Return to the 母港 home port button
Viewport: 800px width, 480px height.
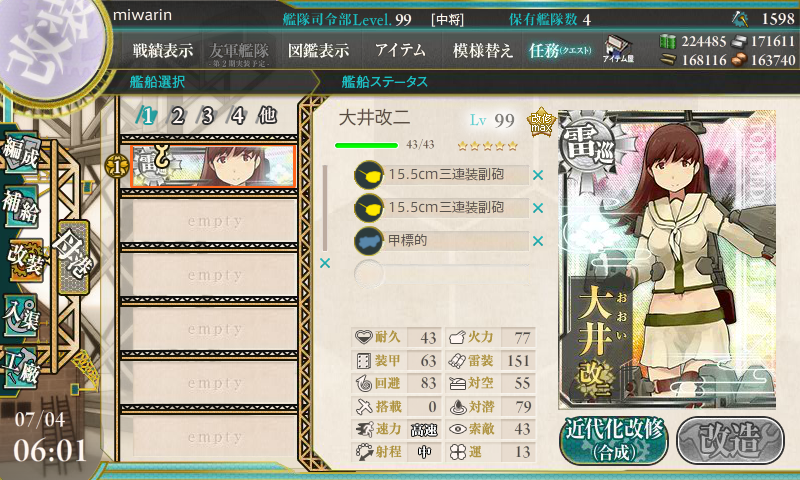tap(74, 258)
